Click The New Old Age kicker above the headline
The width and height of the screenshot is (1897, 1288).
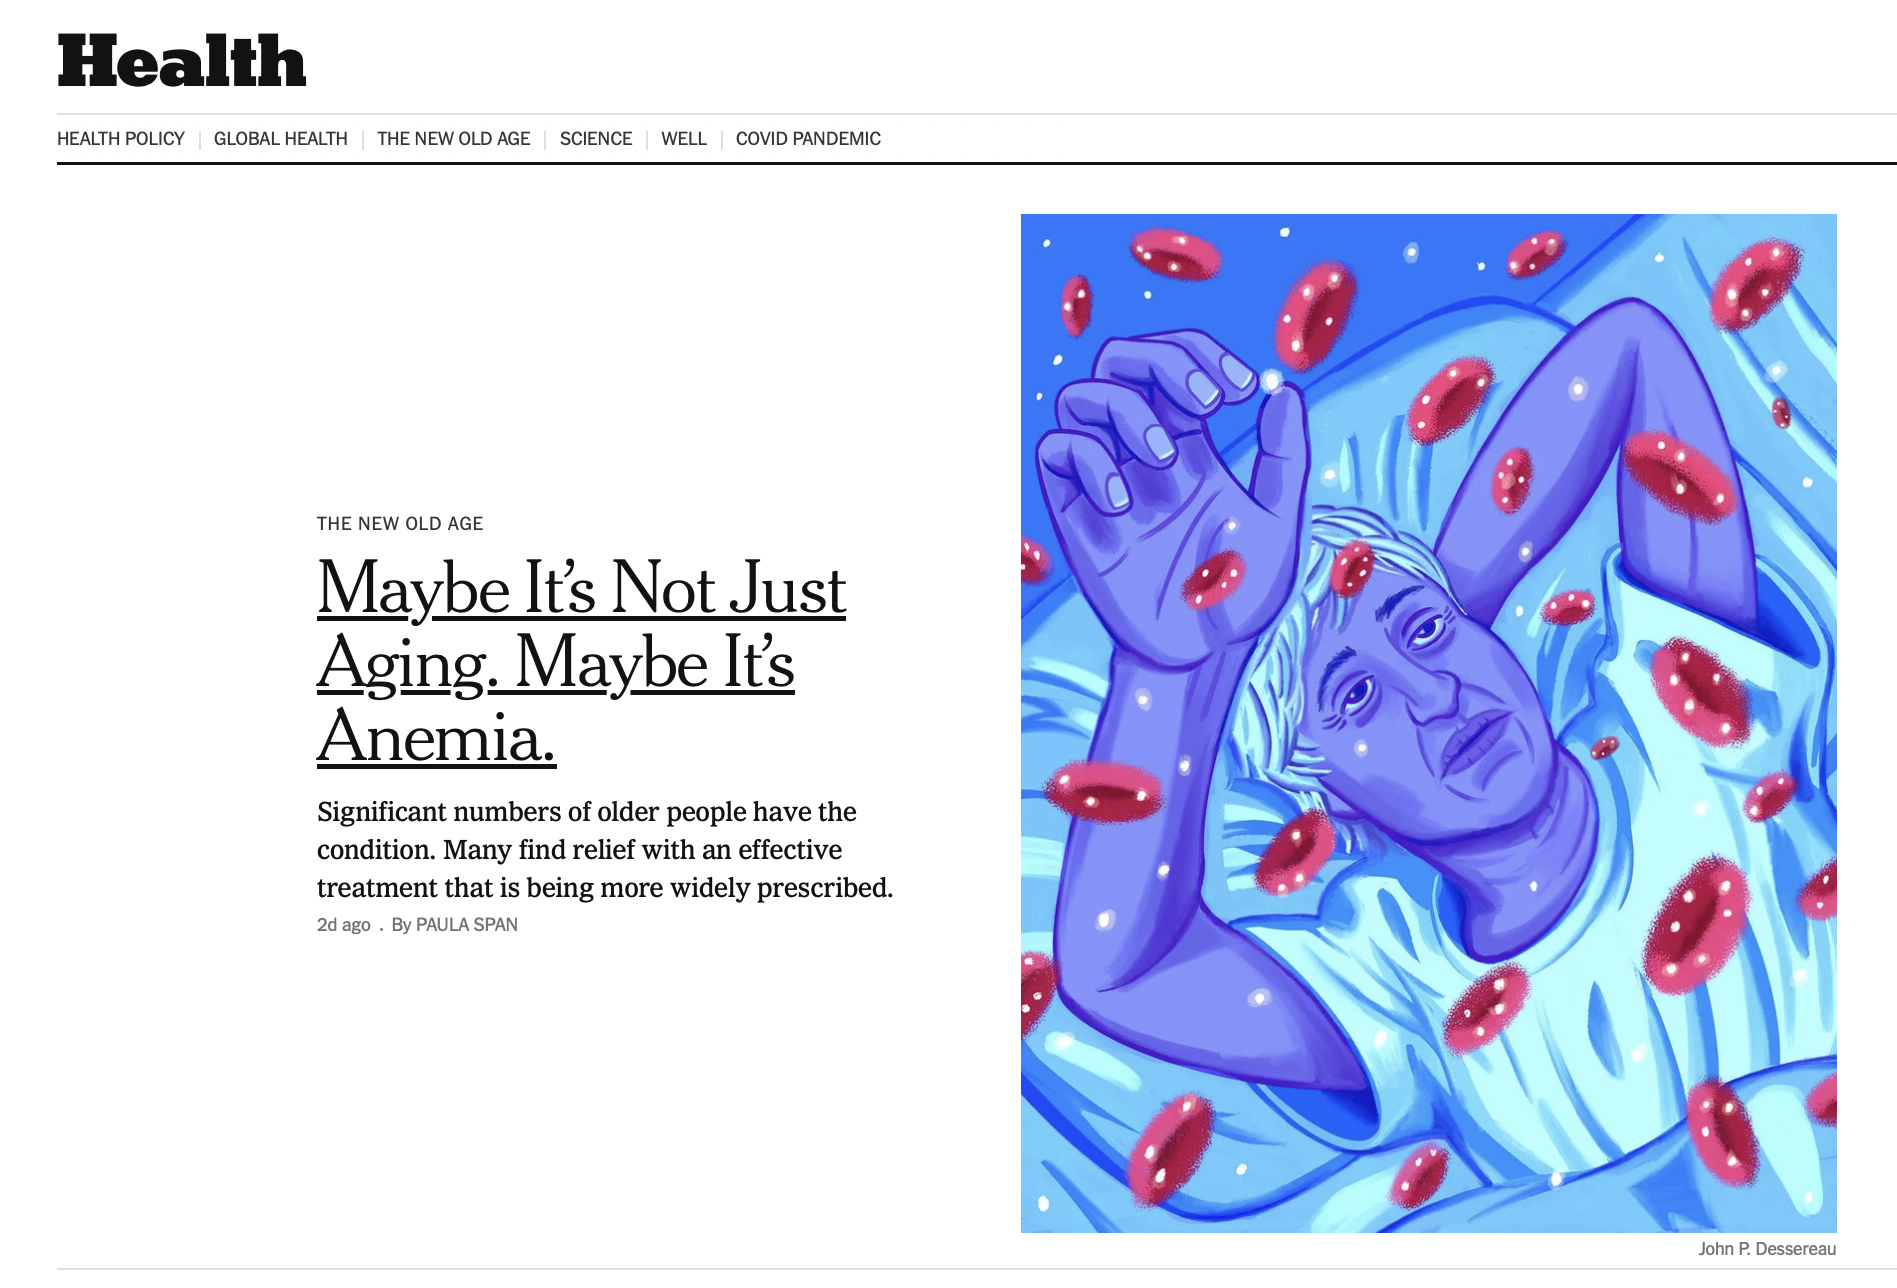[x=400, y=524]
